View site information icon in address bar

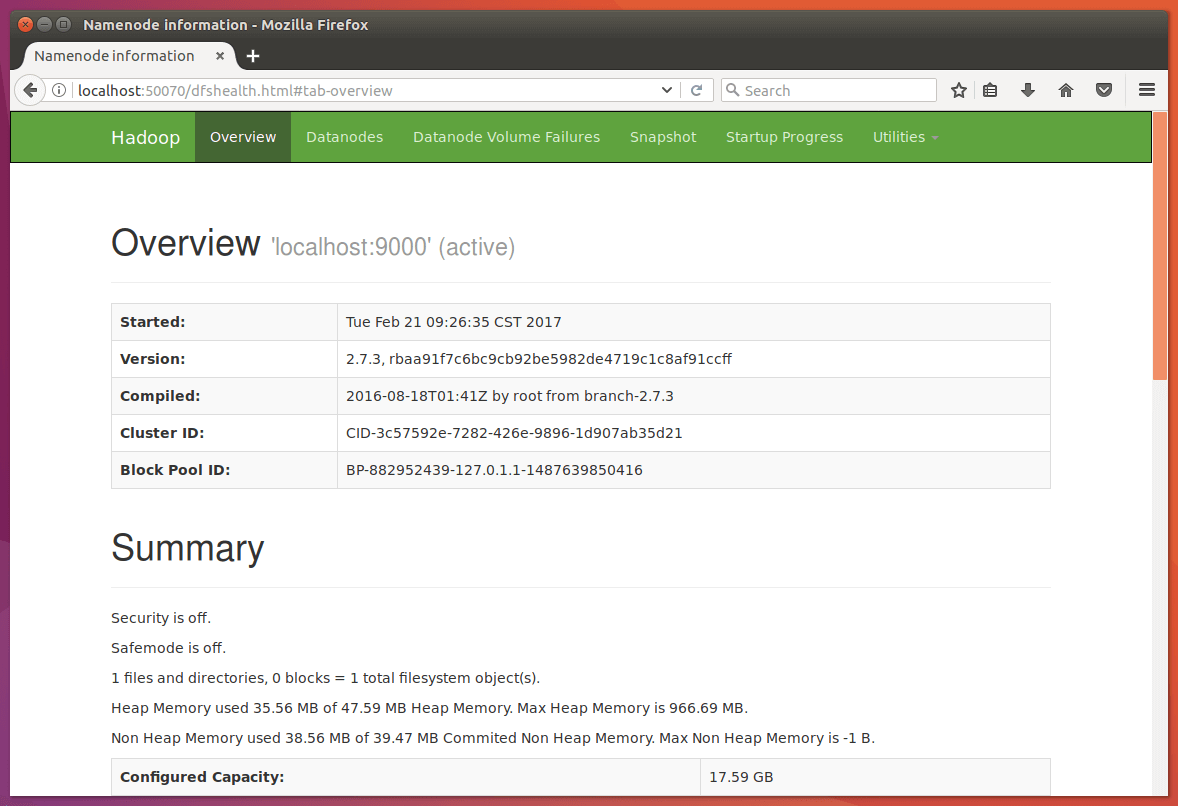tap(59, 90)
